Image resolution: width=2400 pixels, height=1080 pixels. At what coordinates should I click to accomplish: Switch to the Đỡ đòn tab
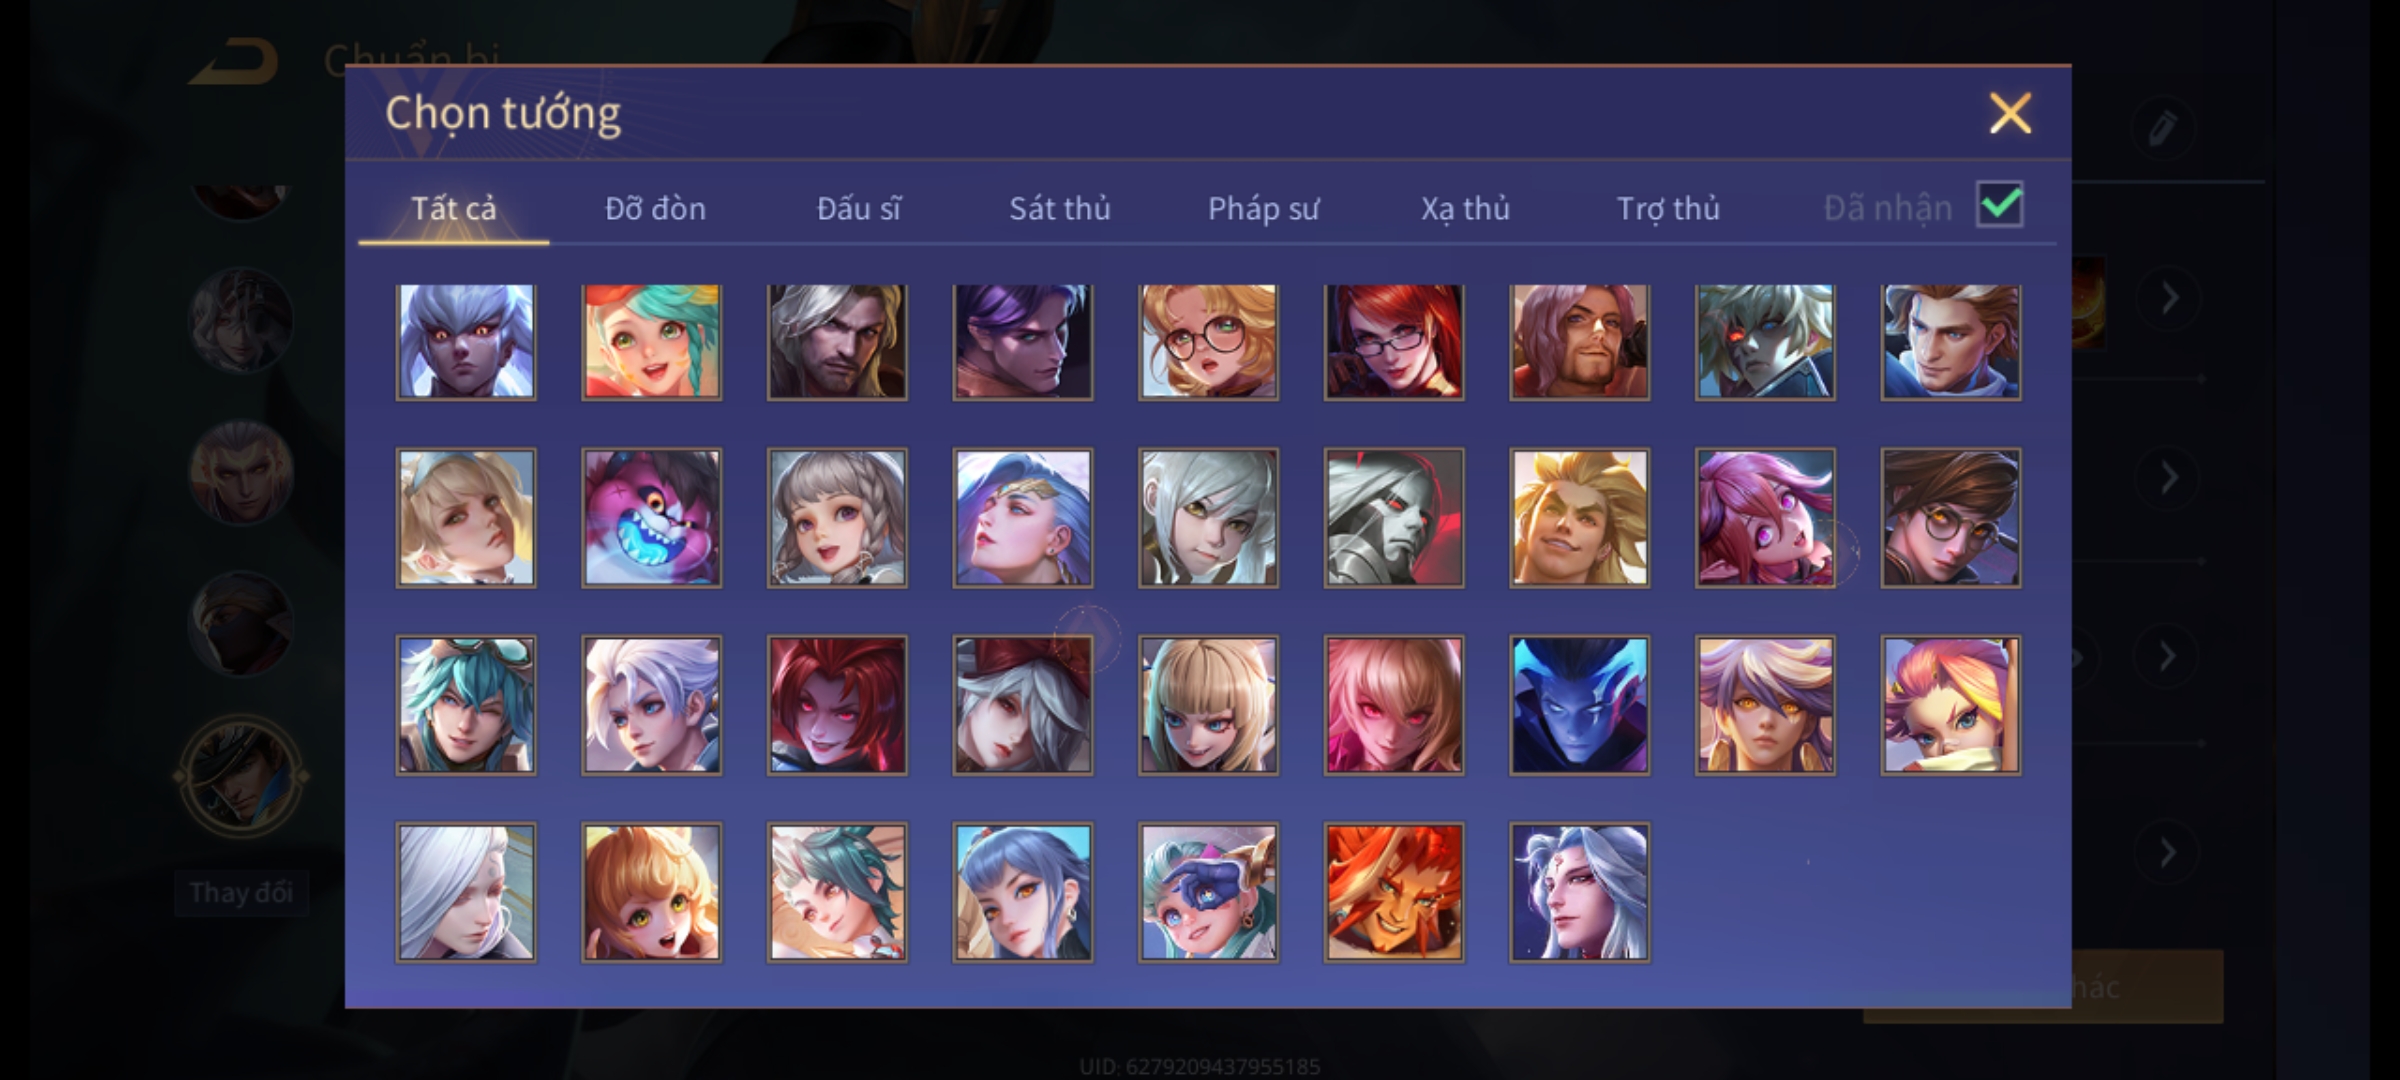(655, 208)
